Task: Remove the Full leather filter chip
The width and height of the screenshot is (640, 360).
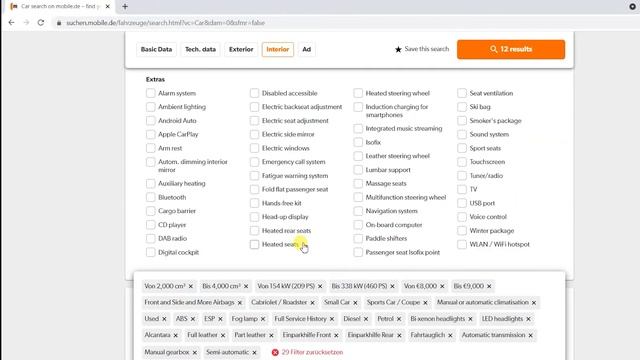Action: tap(223, 336)
